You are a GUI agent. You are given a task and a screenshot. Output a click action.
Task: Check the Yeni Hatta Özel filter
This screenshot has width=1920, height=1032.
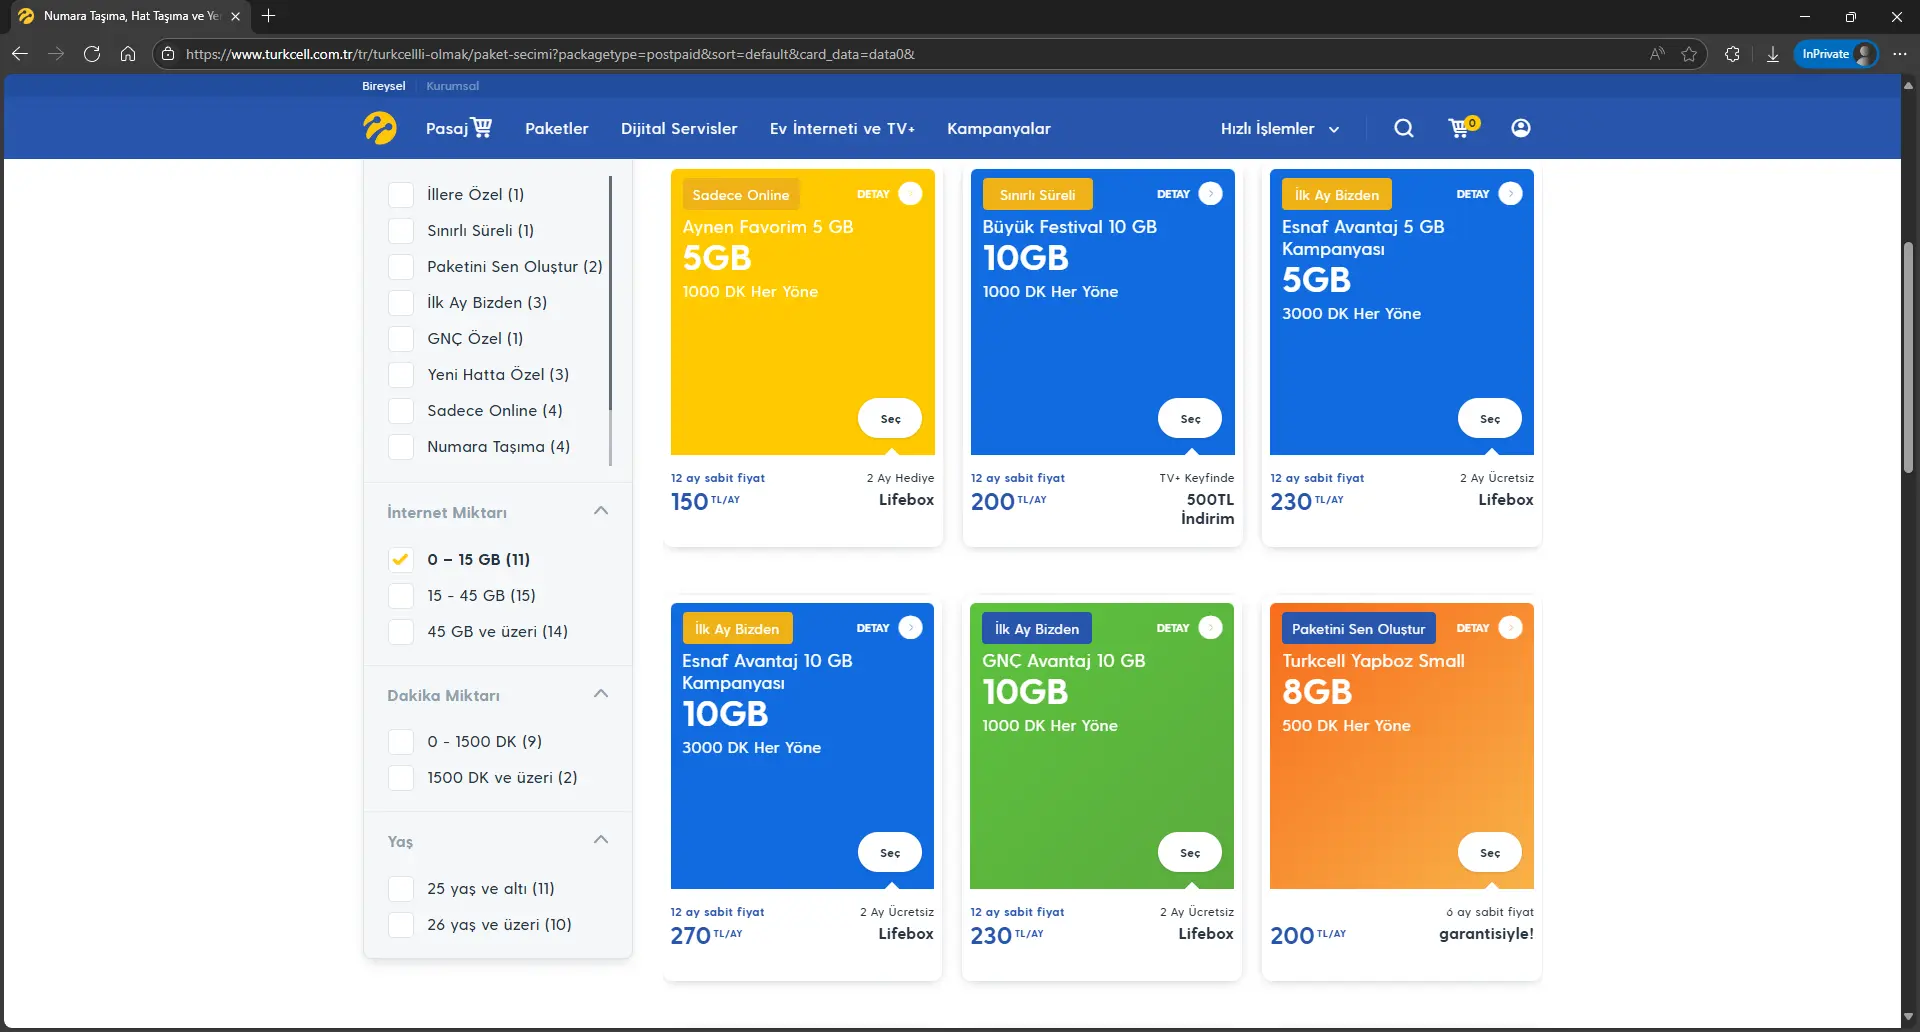tap(401, 375)
